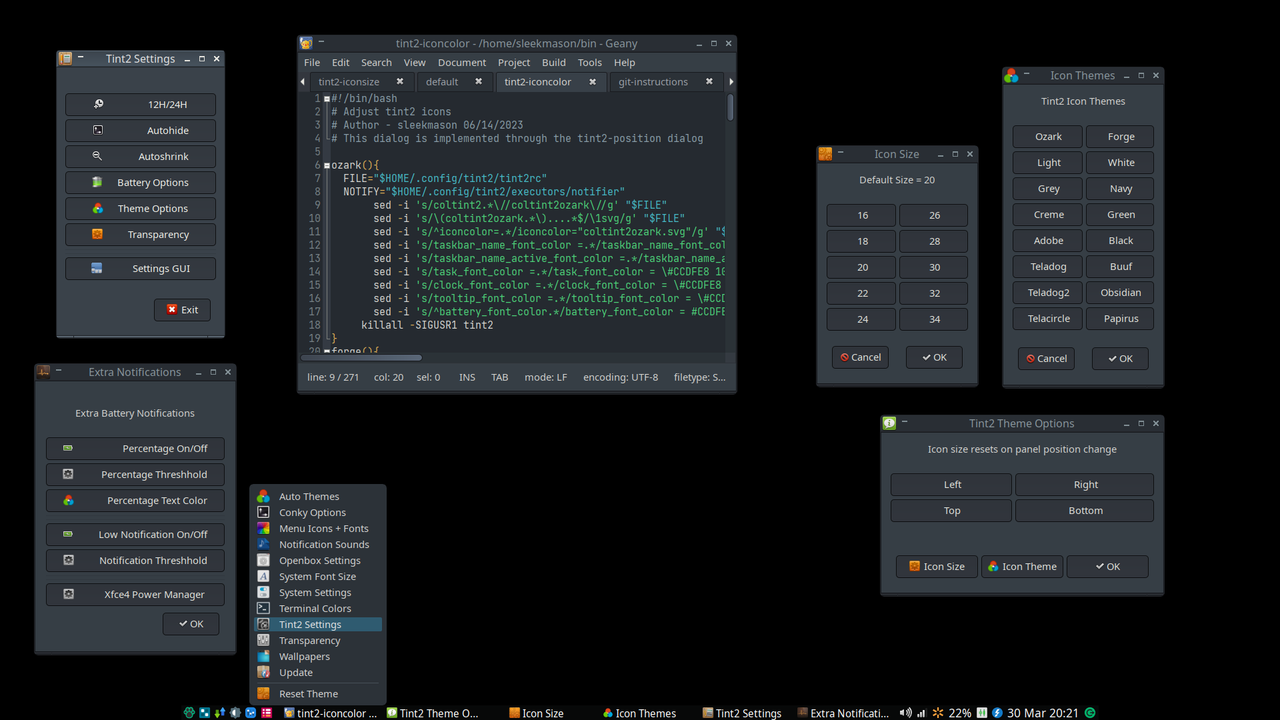
Task: Toggle Low Notification On/Off
Action: click(135, 535)
